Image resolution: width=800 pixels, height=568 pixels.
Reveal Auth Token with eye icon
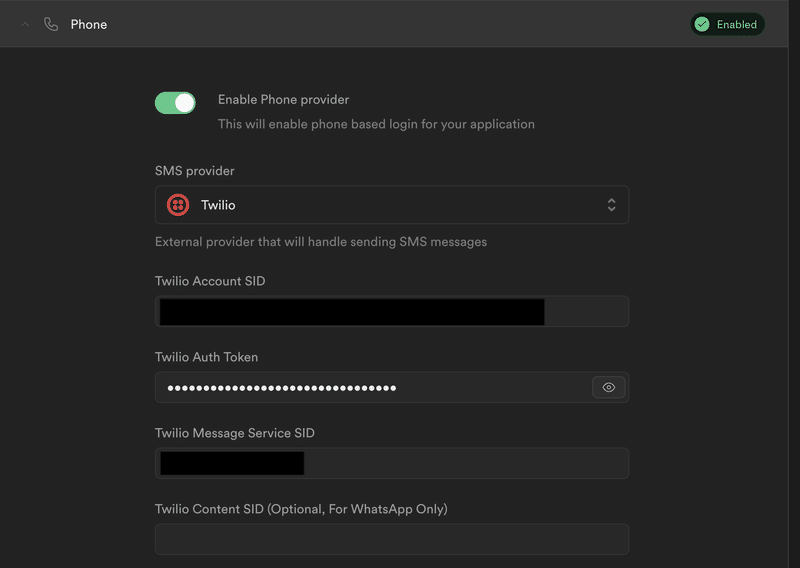[x=609, y=387]
